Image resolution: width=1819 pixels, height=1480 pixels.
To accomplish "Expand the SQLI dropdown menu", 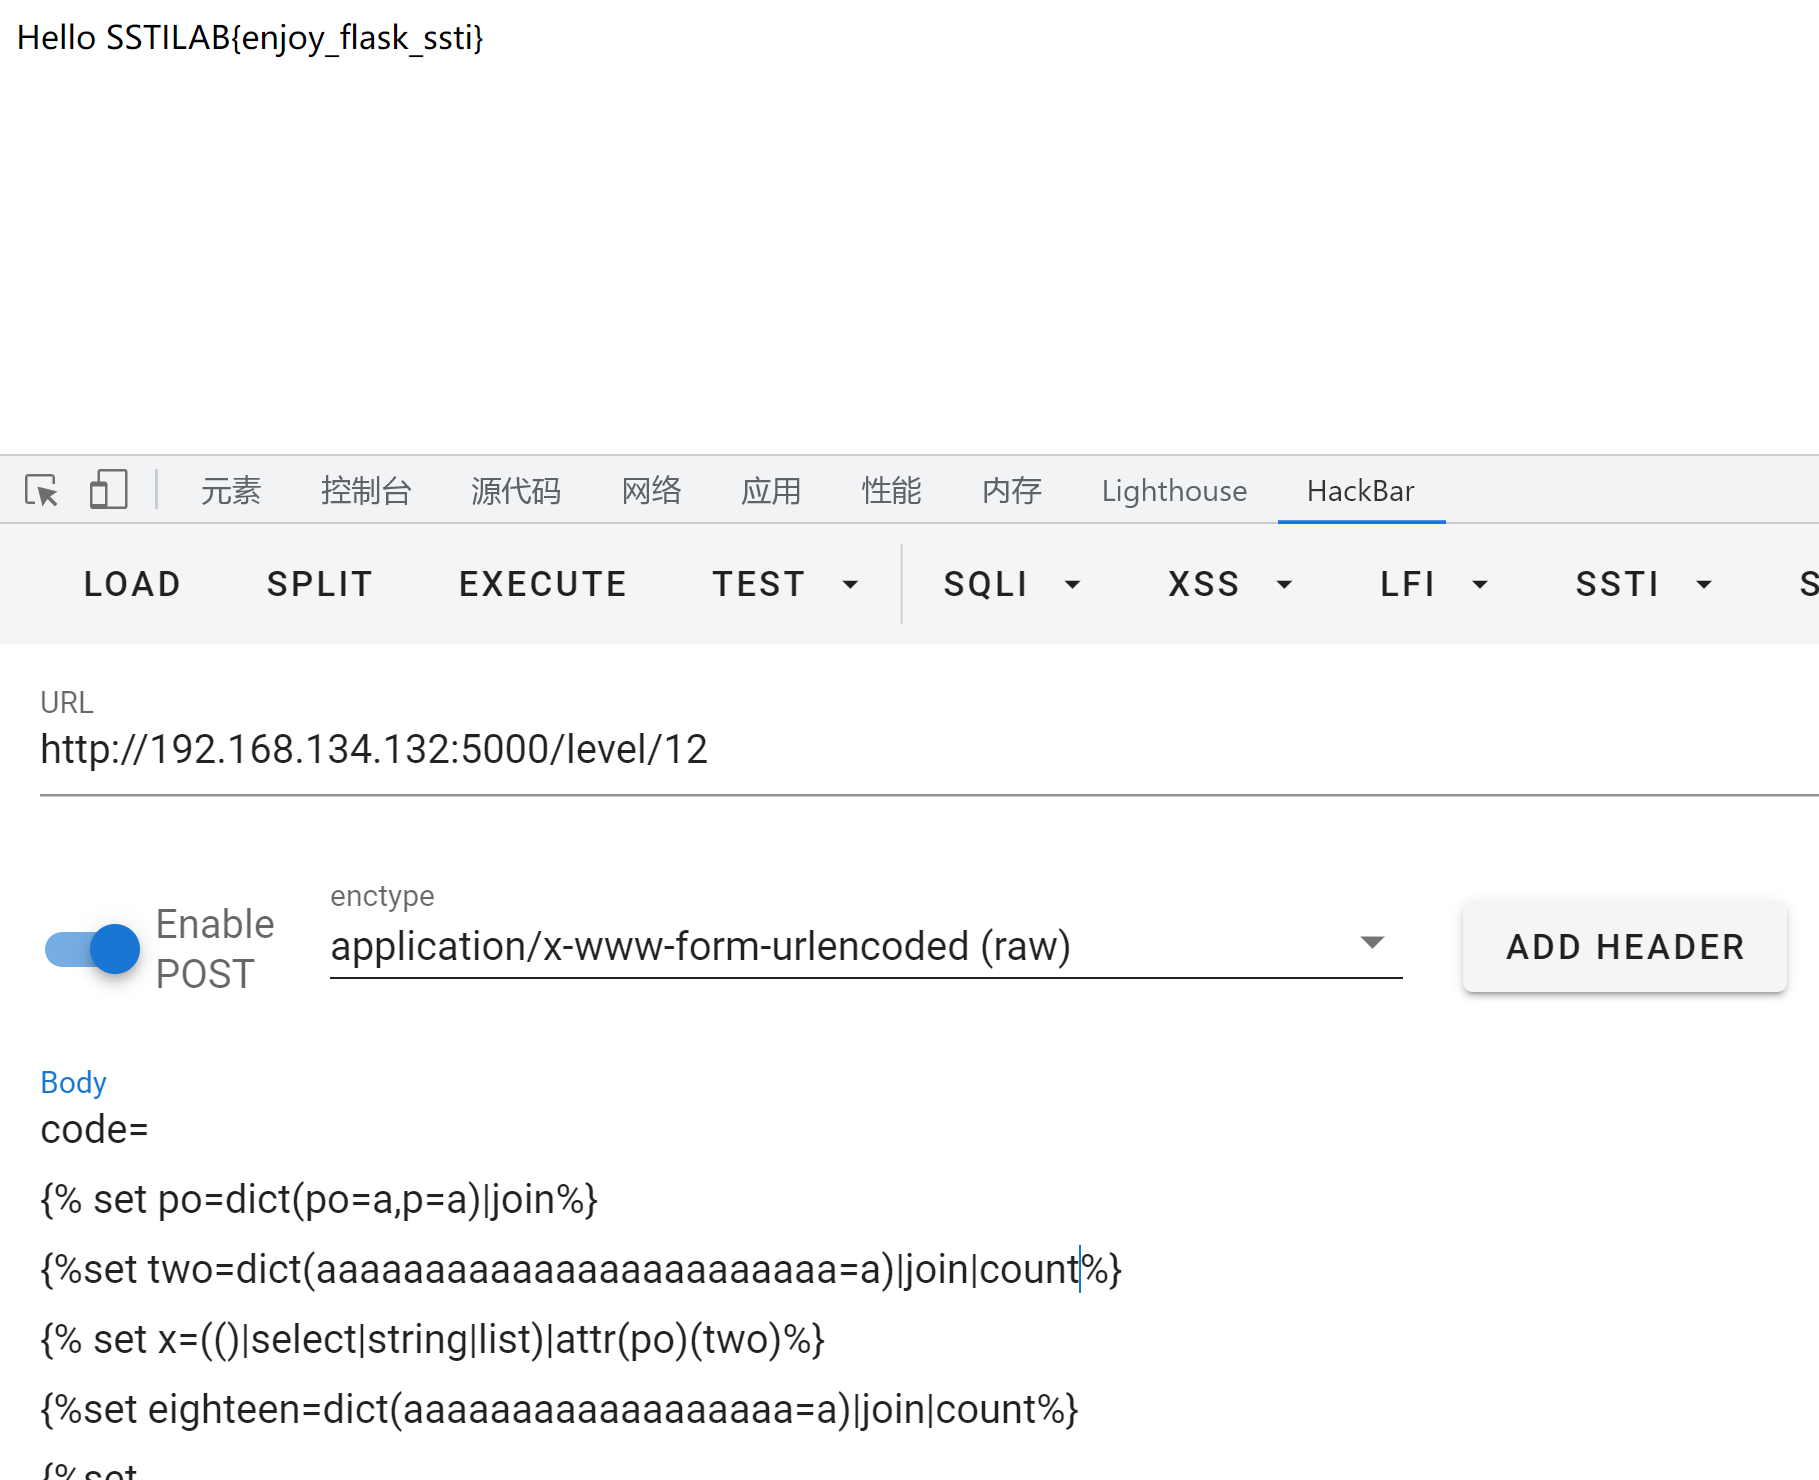I will (1012, 584).
